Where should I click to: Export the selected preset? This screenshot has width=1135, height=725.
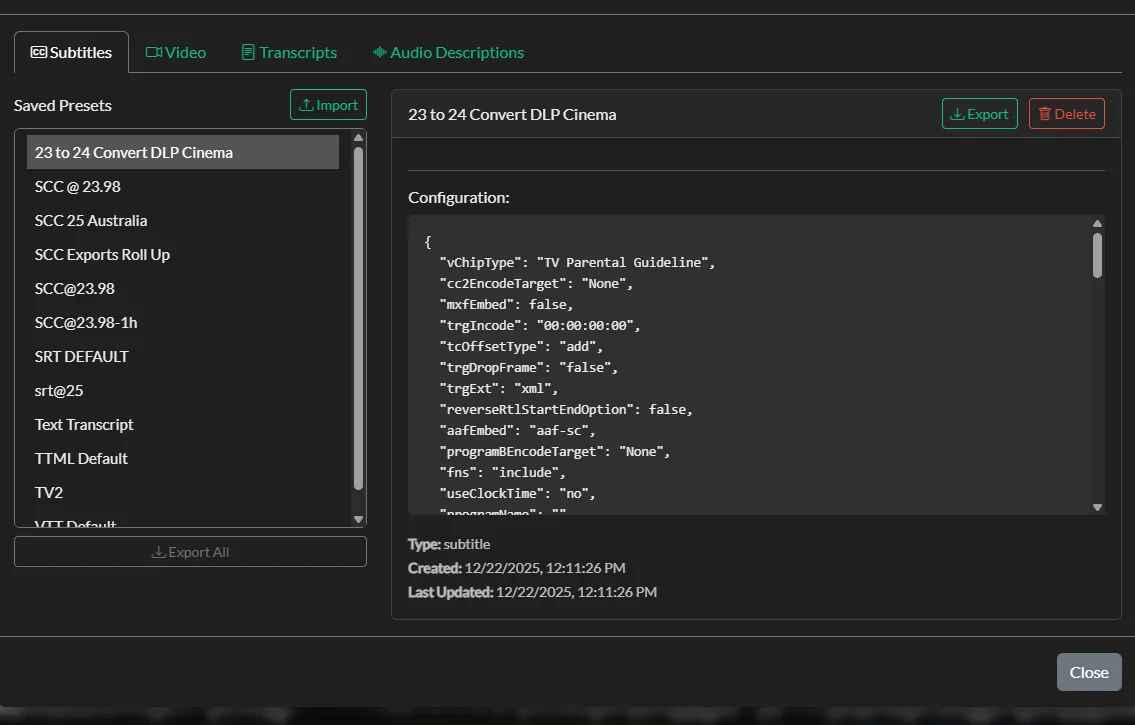979,114
